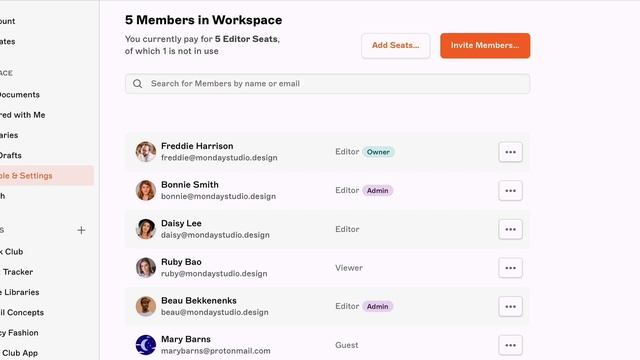This screenshot has height=360, width=640.
Task: Click the name Beau Bekkenenks
Action: click(x=199, y=301)
